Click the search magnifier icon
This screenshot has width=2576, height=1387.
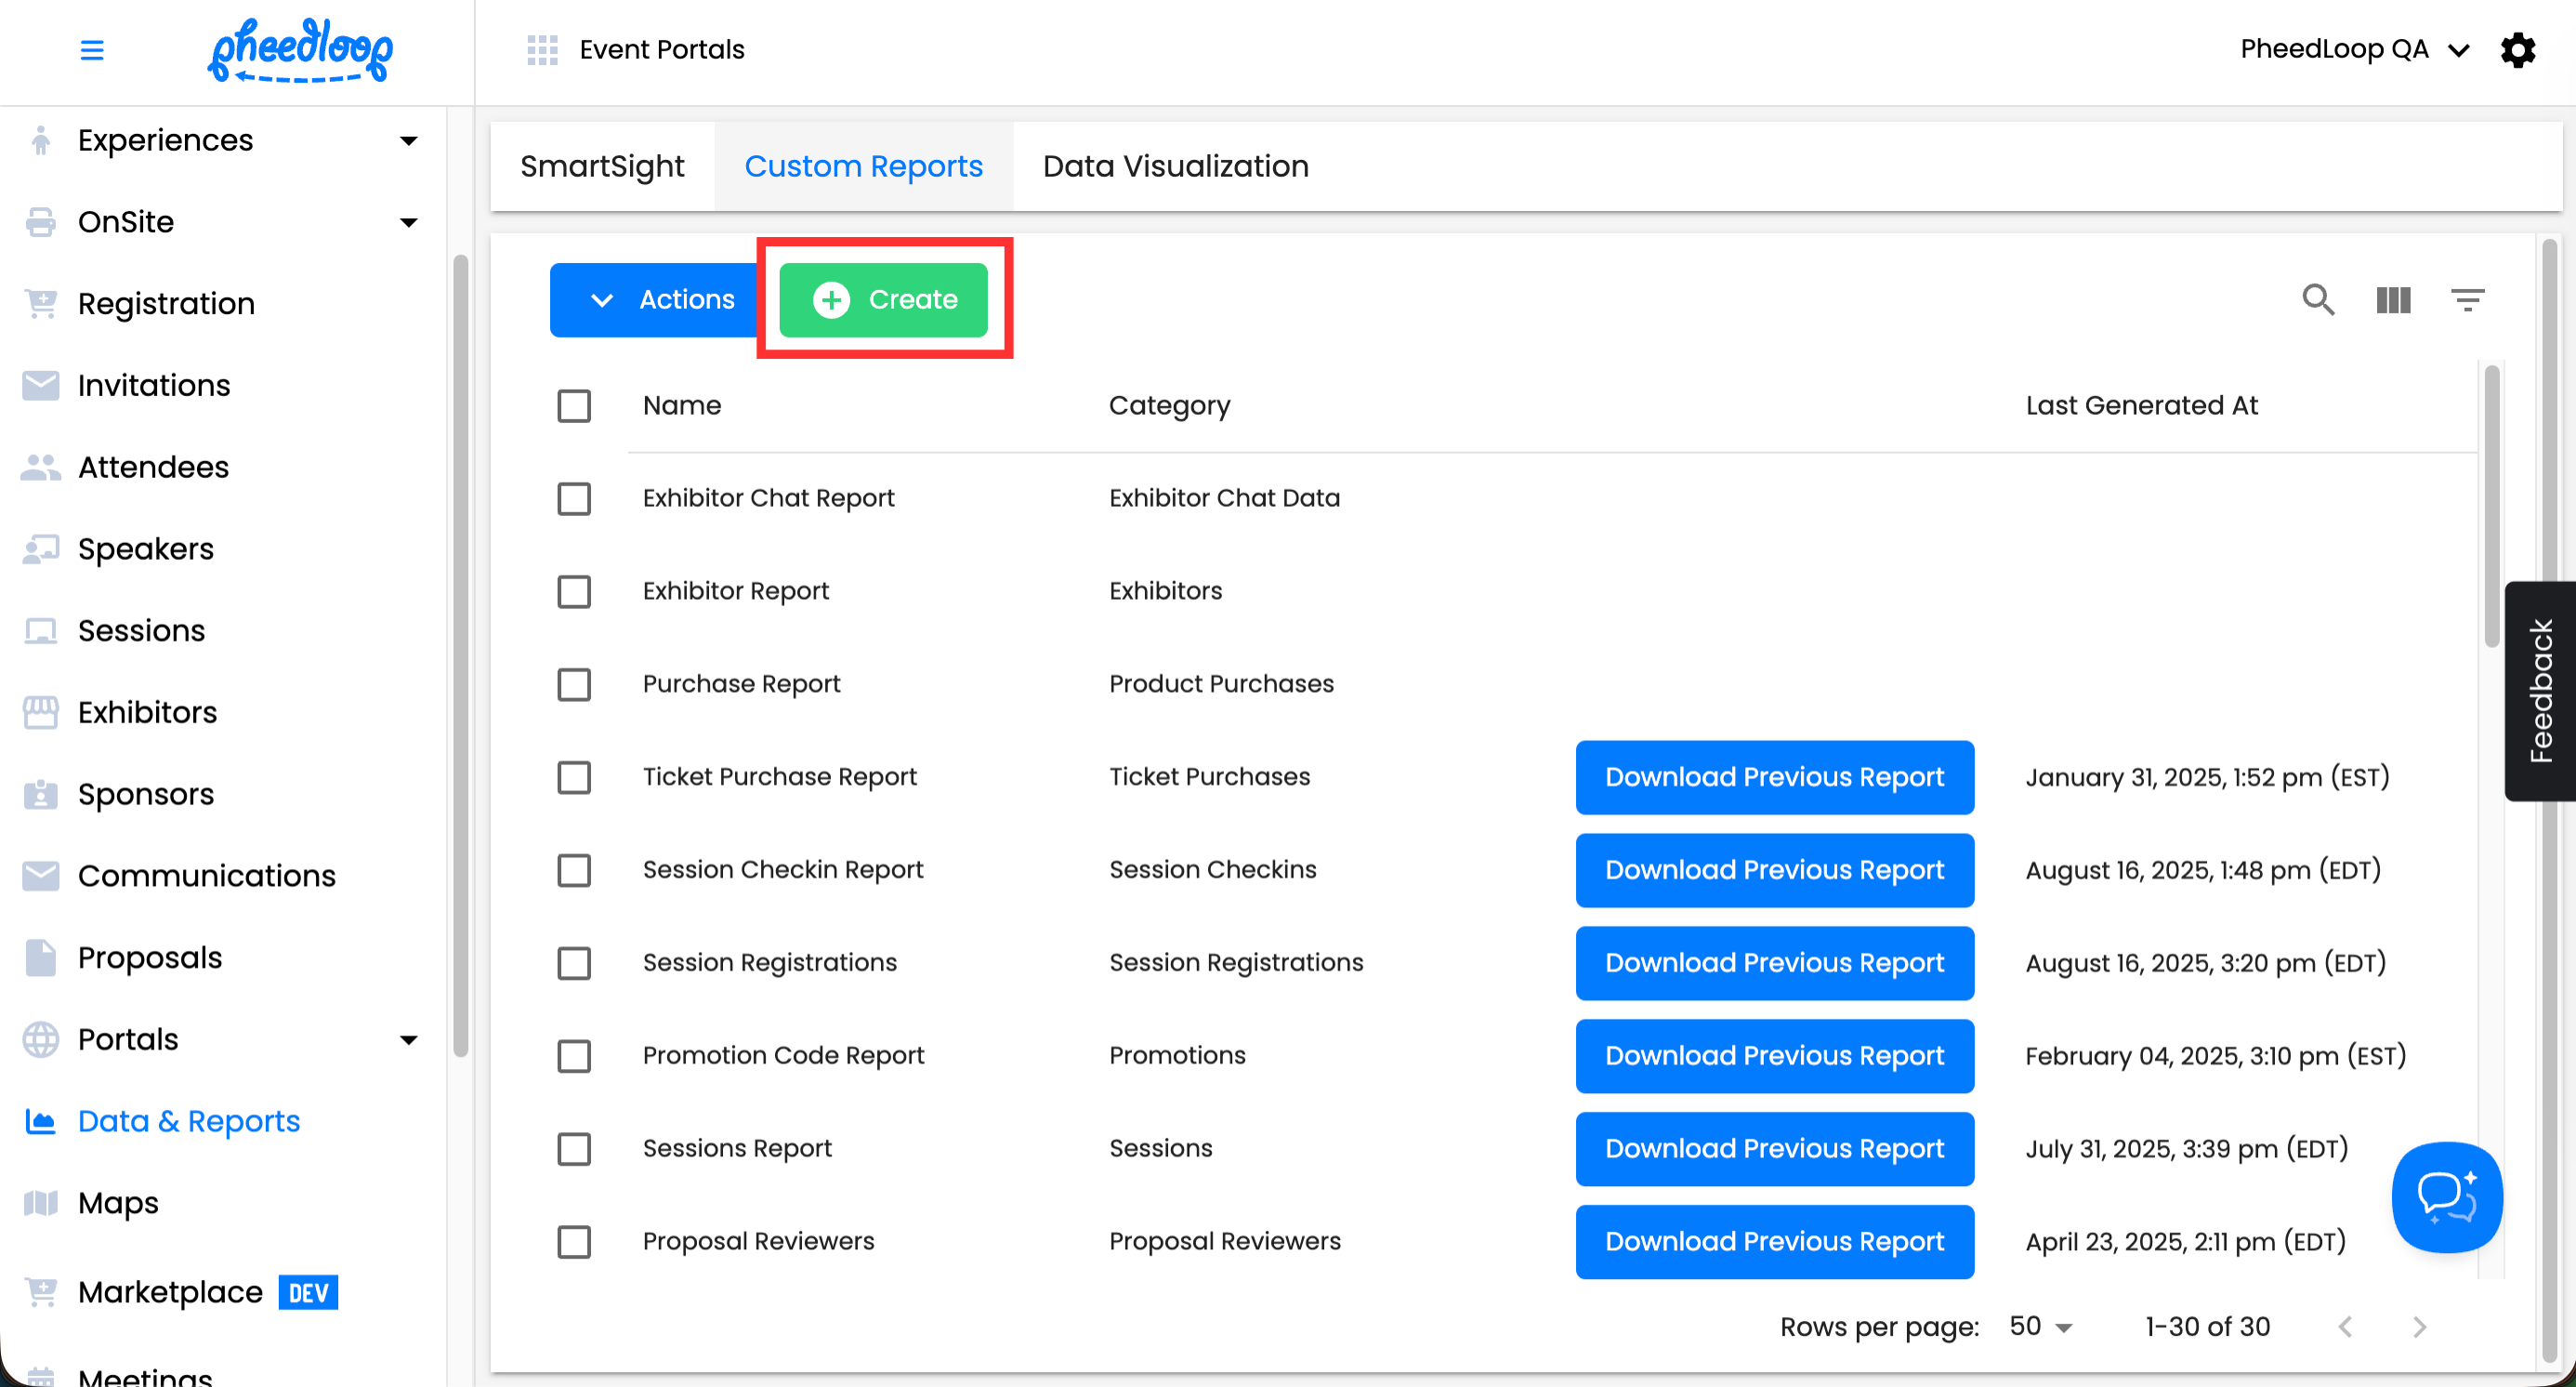point(2318,299)
